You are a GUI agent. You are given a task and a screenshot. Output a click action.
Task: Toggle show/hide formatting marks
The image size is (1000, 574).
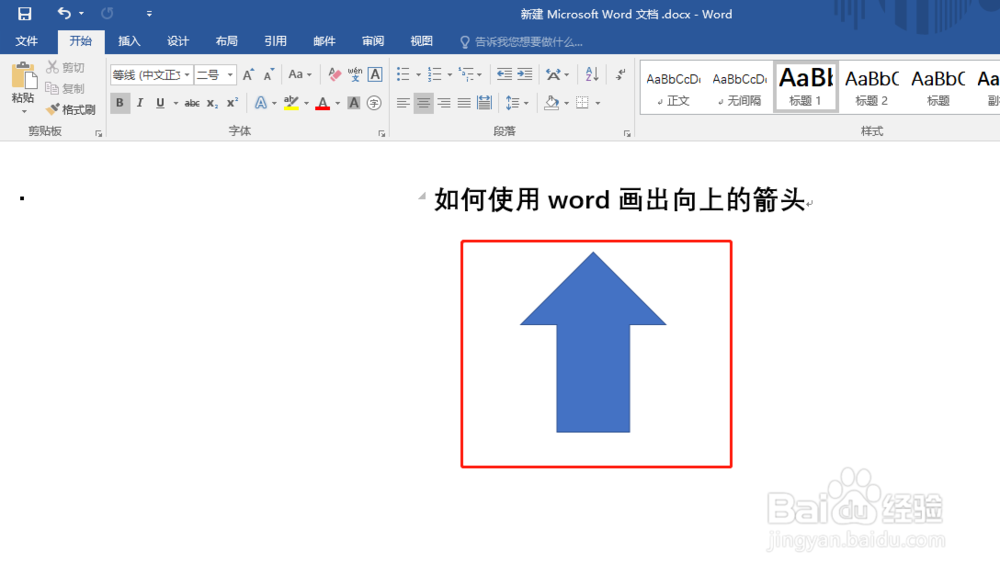tap(620, 75)
